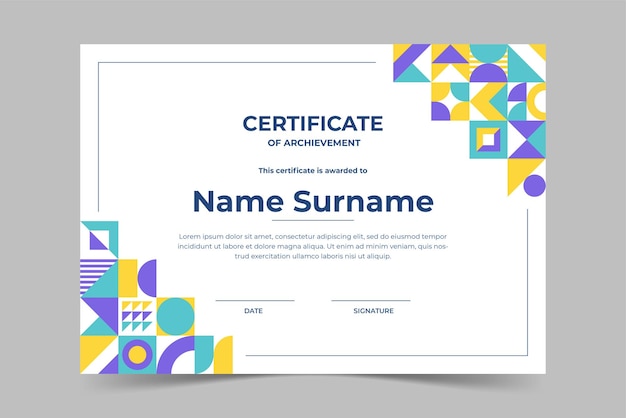Click the CERTIFICATE heading text
The height and width of the screenshot is (418, 626).
(313, 123)
